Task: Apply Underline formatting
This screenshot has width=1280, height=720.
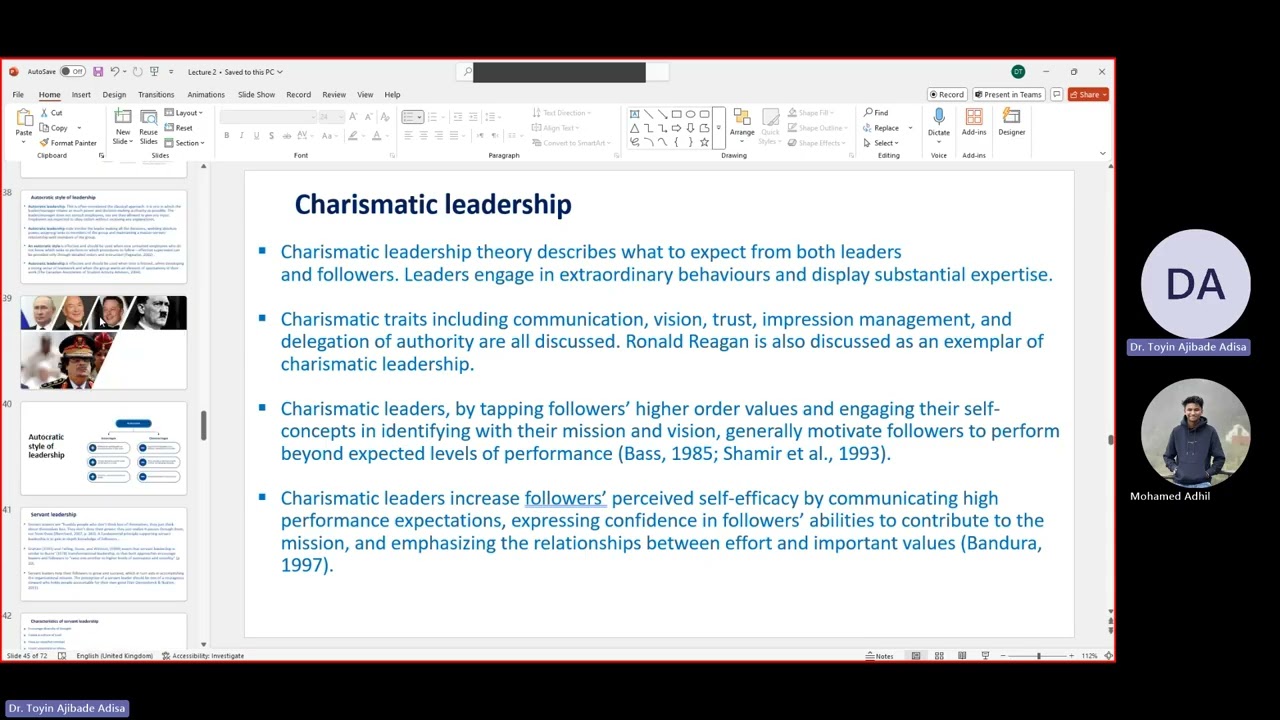Action: coord(256,136)
